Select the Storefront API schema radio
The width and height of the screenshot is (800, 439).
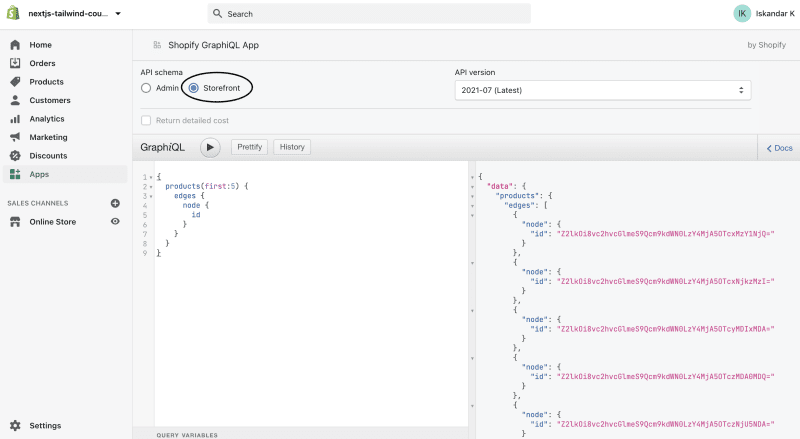193,88
